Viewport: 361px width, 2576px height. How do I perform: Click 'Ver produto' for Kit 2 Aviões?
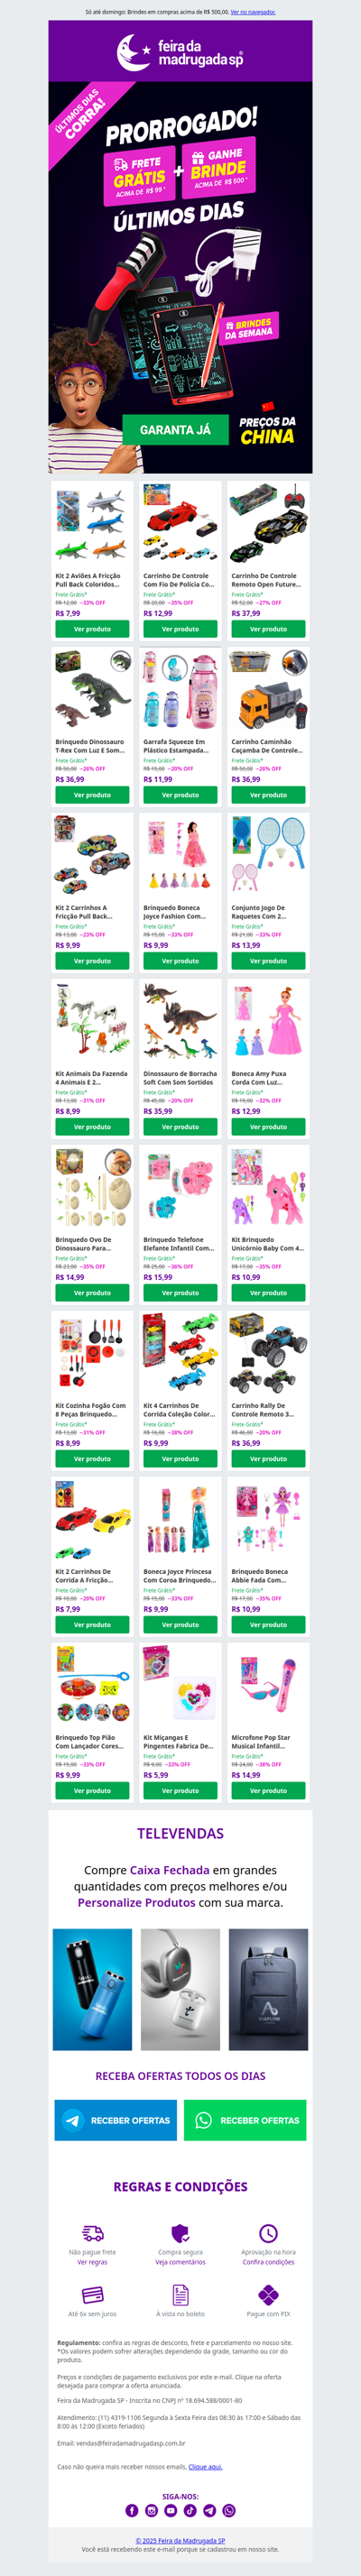[x=92, y=629]
